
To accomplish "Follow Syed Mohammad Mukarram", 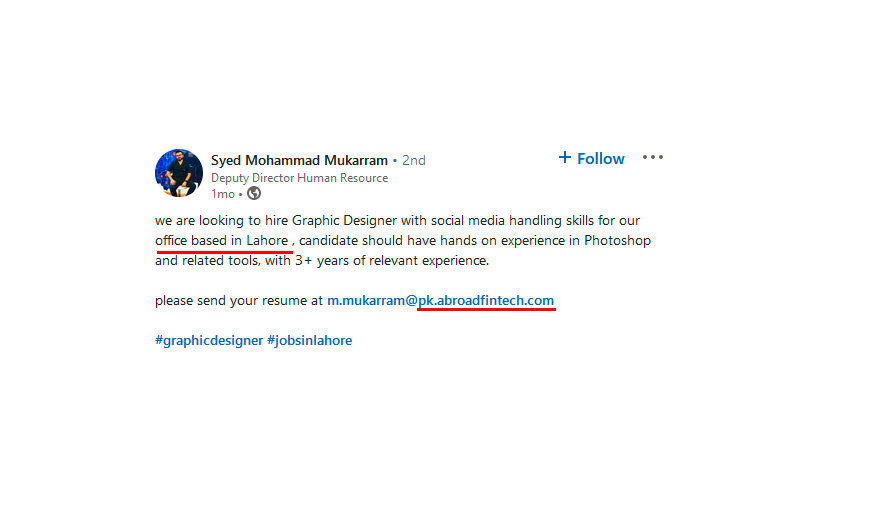I will (x=591, y=158).
